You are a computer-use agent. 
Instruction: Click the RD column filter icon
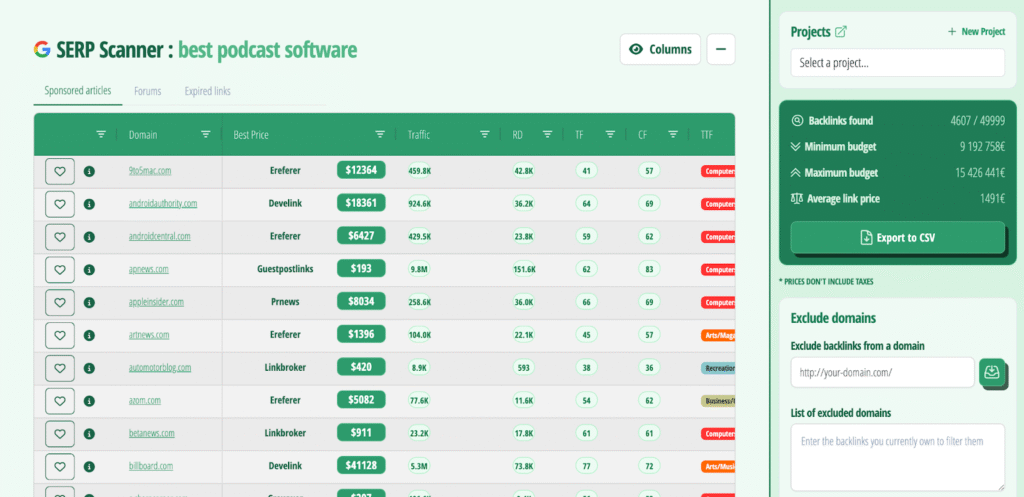coord(547,134)
